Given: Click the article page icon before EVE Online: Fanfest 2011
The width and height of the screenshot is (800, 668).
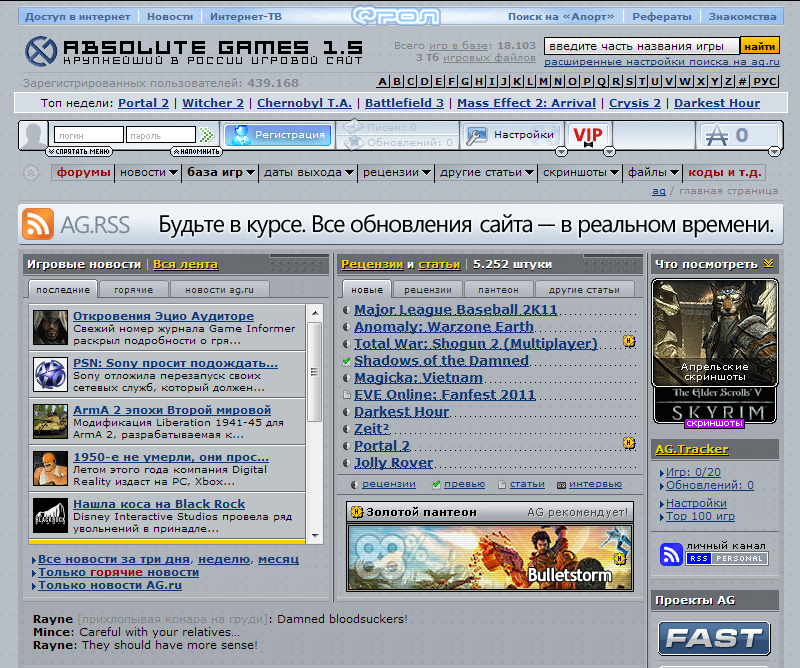Looking at the screenshot, I should pos(346,395).
